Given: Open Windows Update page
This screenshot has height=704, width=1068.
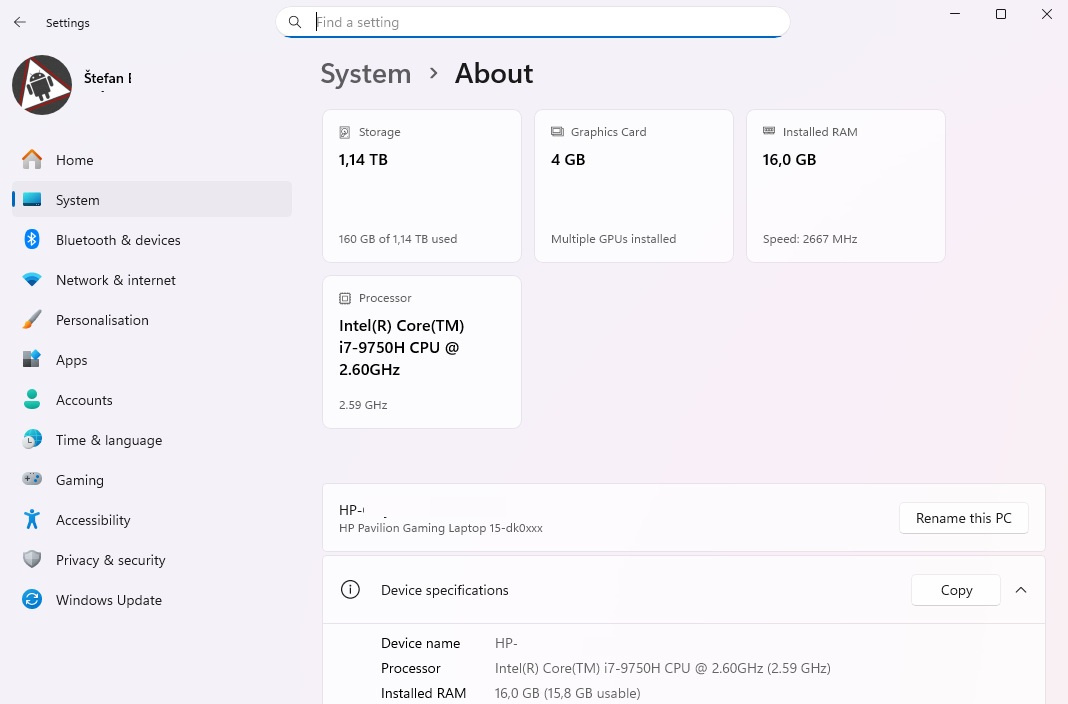Looking at the screenshot, I should point(152,600).
